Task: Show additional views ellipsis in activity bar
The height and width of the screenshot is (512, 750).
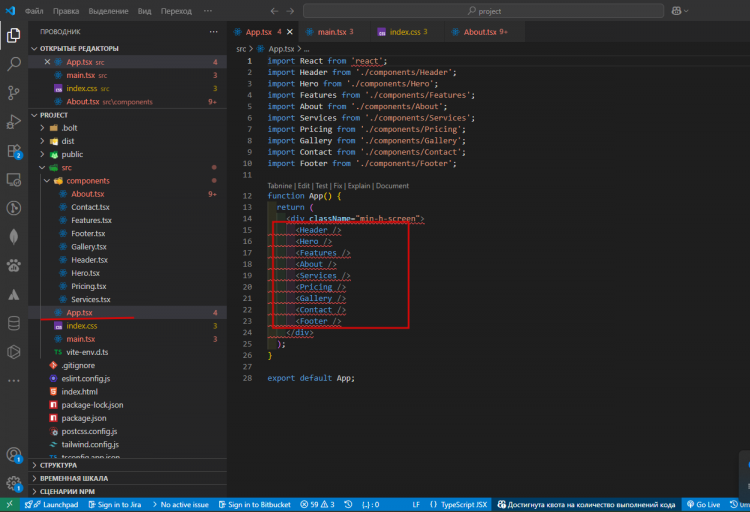Action: pyautogui.click(x=13, y=381)
